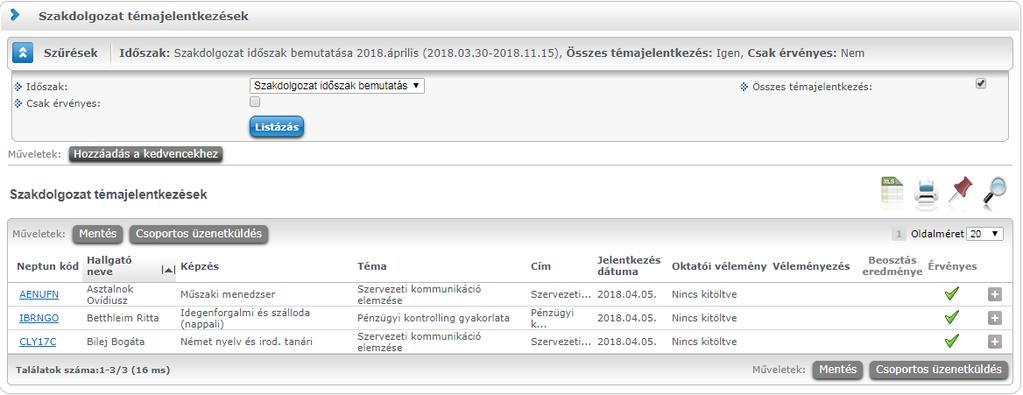
Task: Select page number 1 in pager
Action: coord(899,234)
